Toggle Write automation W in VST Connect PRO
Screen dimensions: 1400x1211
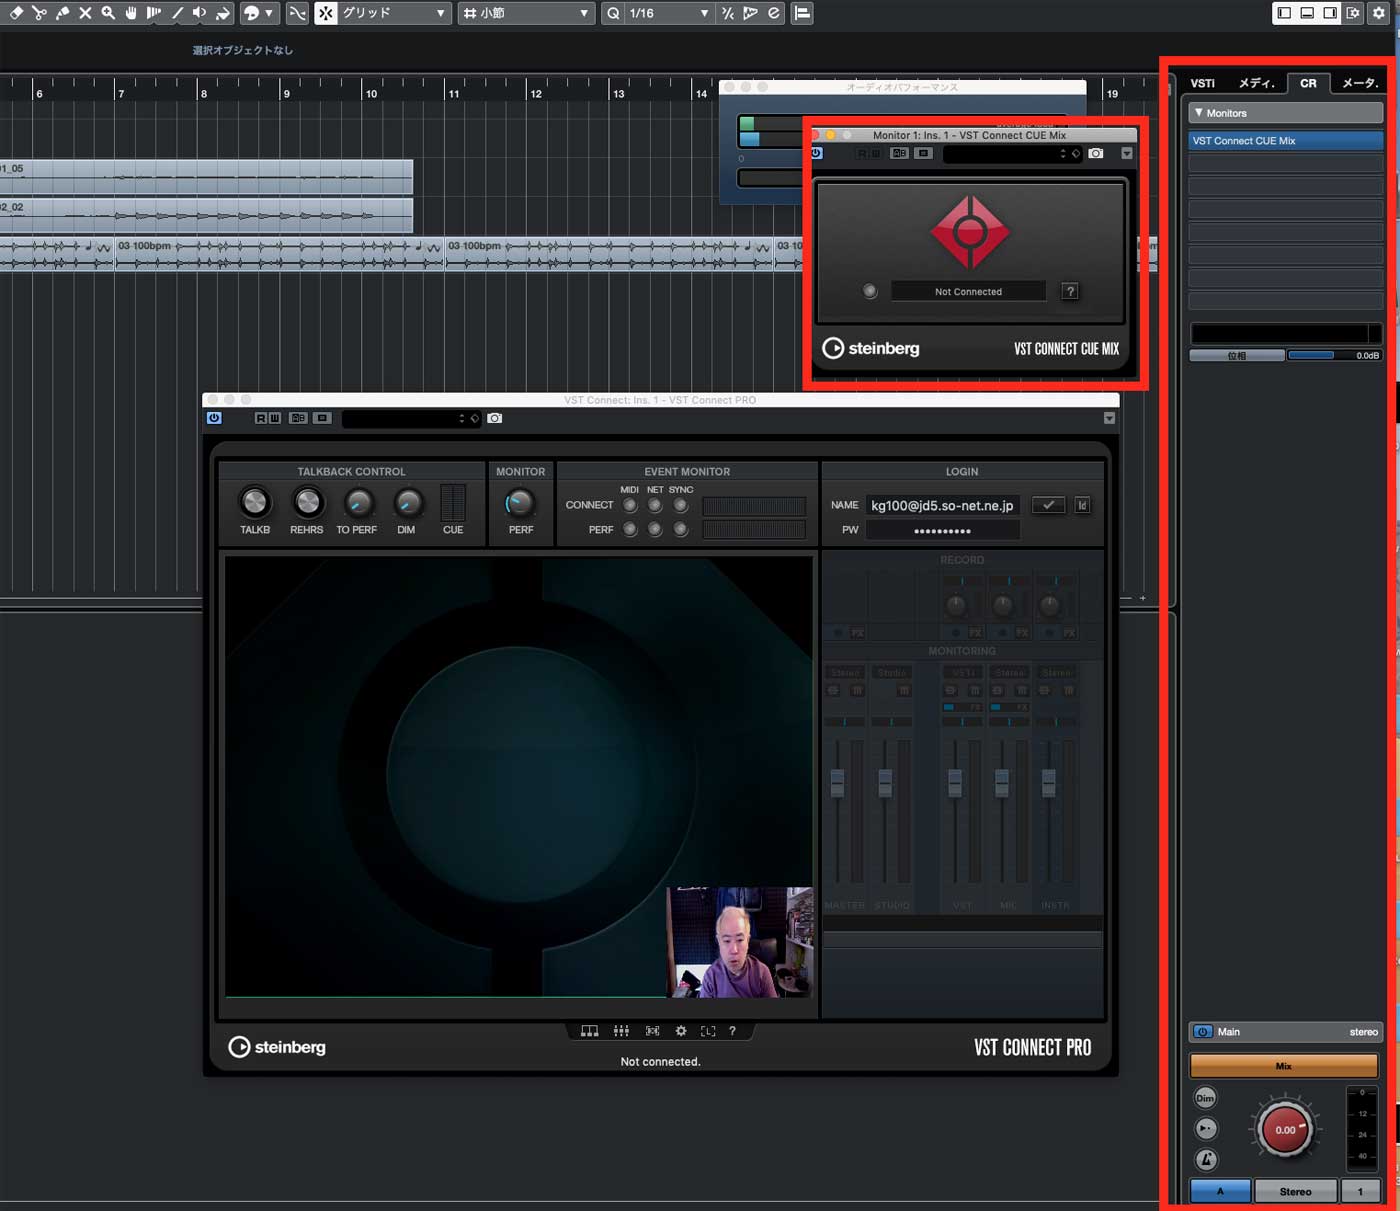[x=274, y=418]
